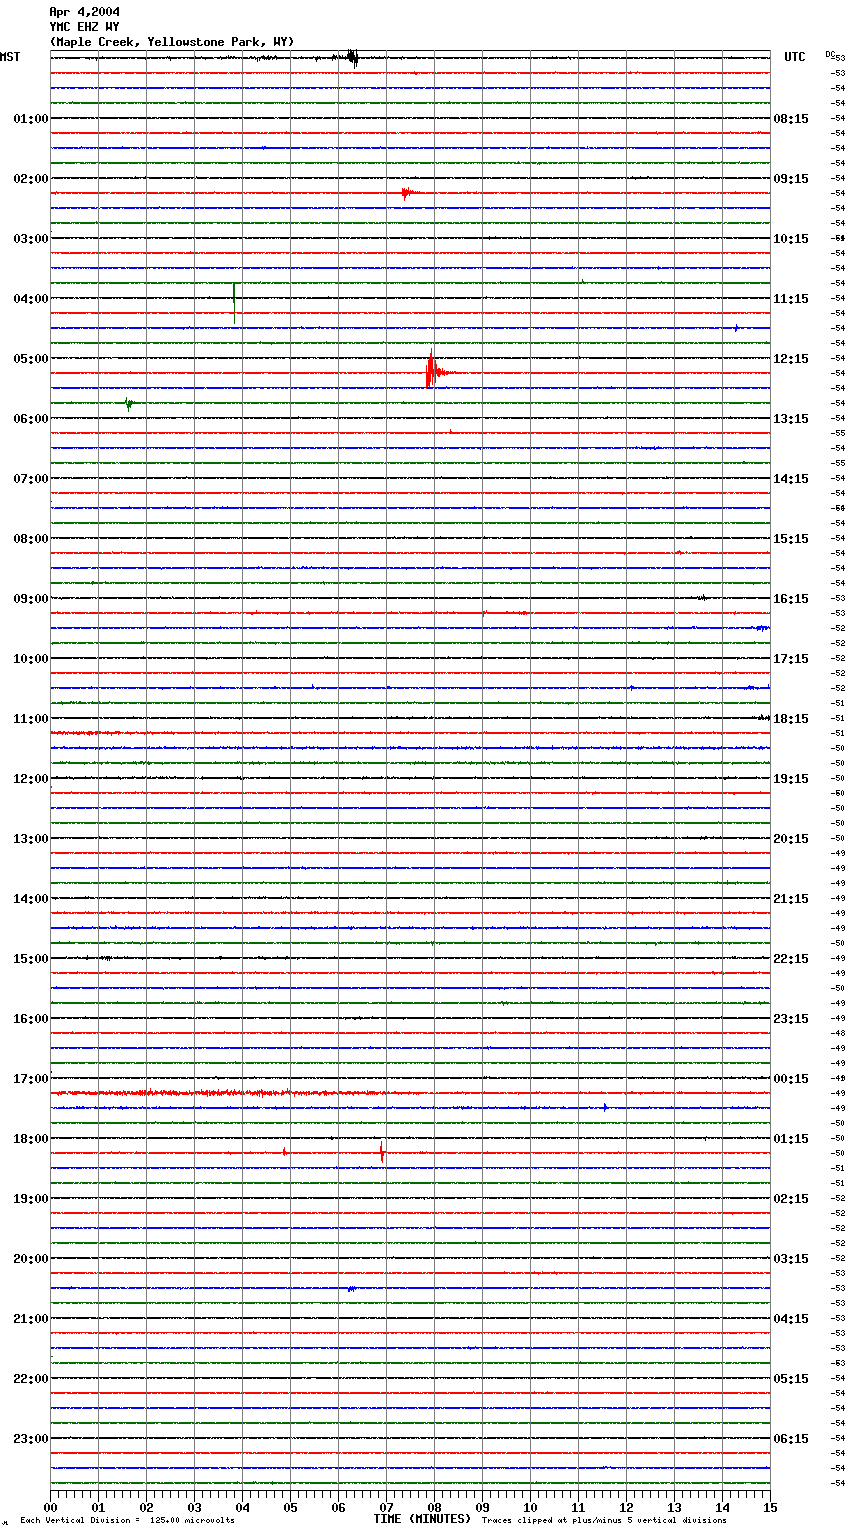Click the Each Vertical Division 125.00 microvolts note
The image size is (850, 1534).
click(x=127, y=1521)
